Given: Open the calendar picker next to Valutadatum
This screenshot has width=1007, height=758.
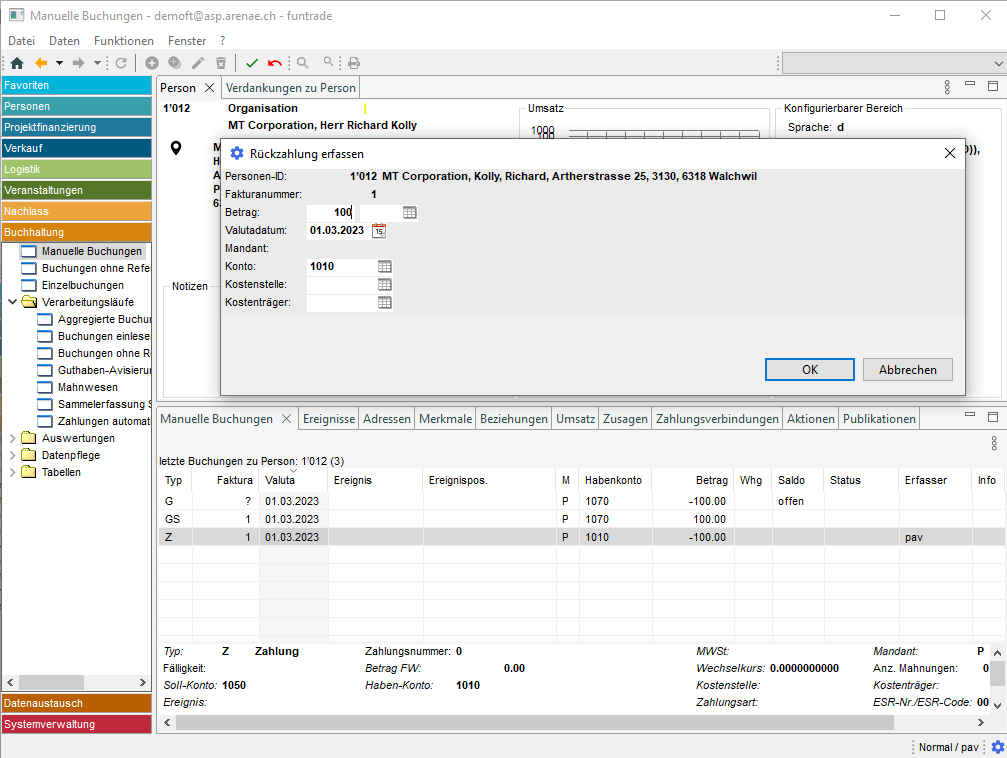Looking at the screenshot, I should pyautogui.click(x=378, y=231).
